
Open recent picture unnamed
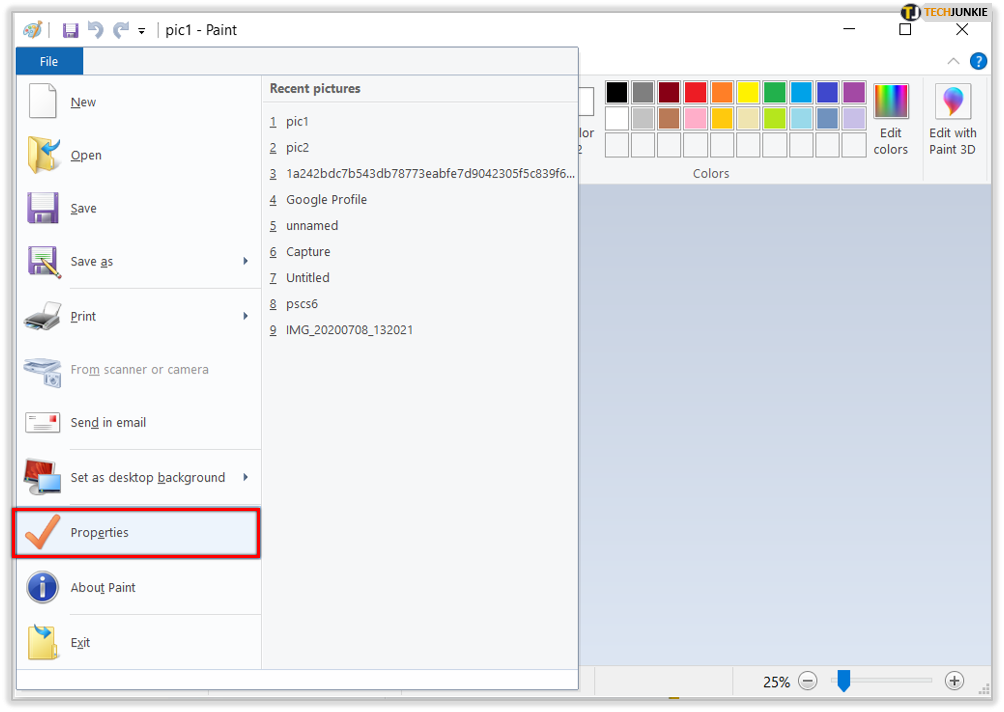[x=421, y=226]
